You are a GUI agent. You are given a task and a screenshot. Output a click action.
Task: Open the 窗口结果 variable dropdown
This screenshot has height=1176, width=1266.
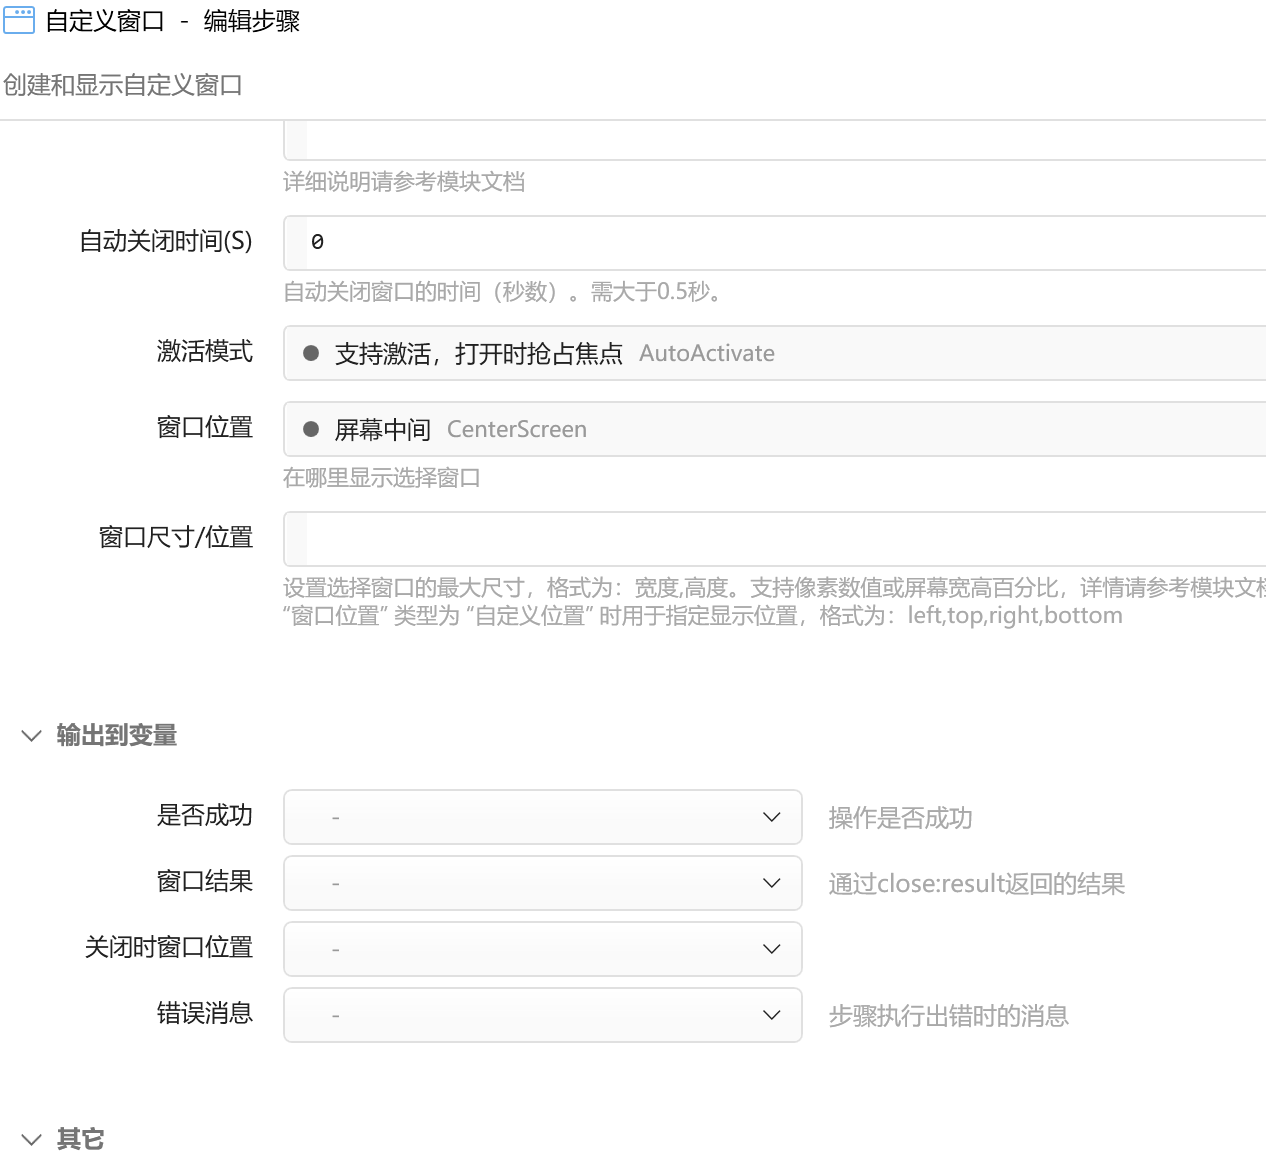543,883
